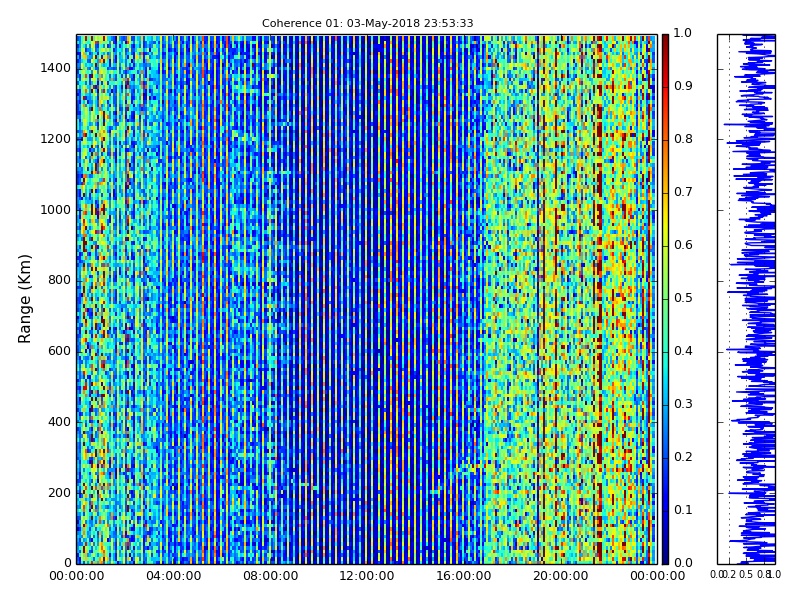Click the x-axis time label 04:00:00
Screen dimensions: 800x600
173,576
